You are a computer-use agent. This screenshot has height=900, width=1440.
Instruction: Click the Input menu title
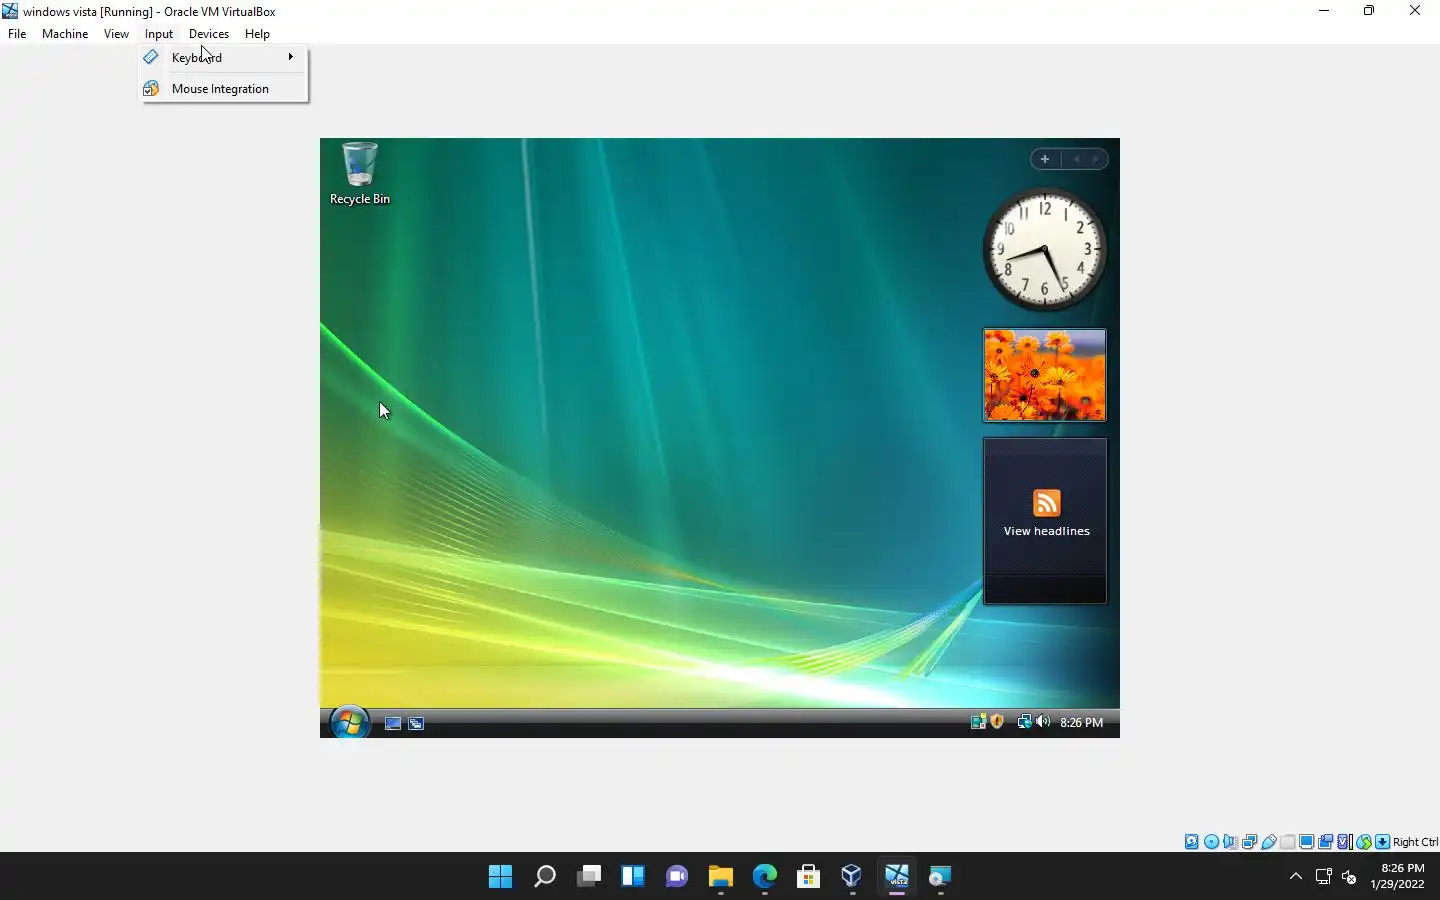tap(159, 33)
